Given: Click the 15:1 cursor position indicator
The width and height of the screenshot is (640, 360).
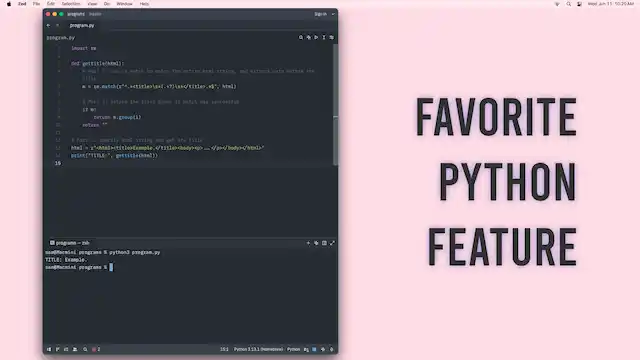Looking at the screenshot, I should [x=224, y=349].
